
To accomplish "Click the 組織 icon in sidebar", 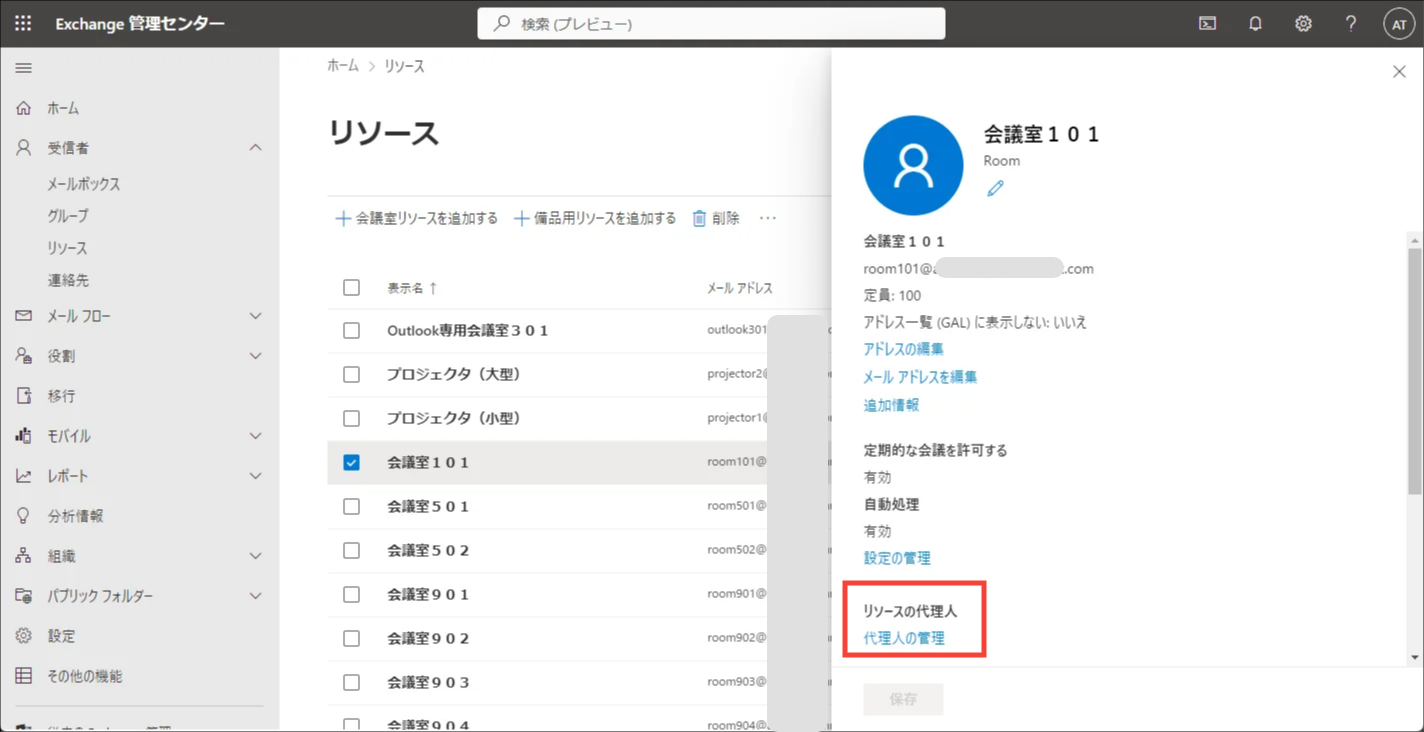I will 24,556.
